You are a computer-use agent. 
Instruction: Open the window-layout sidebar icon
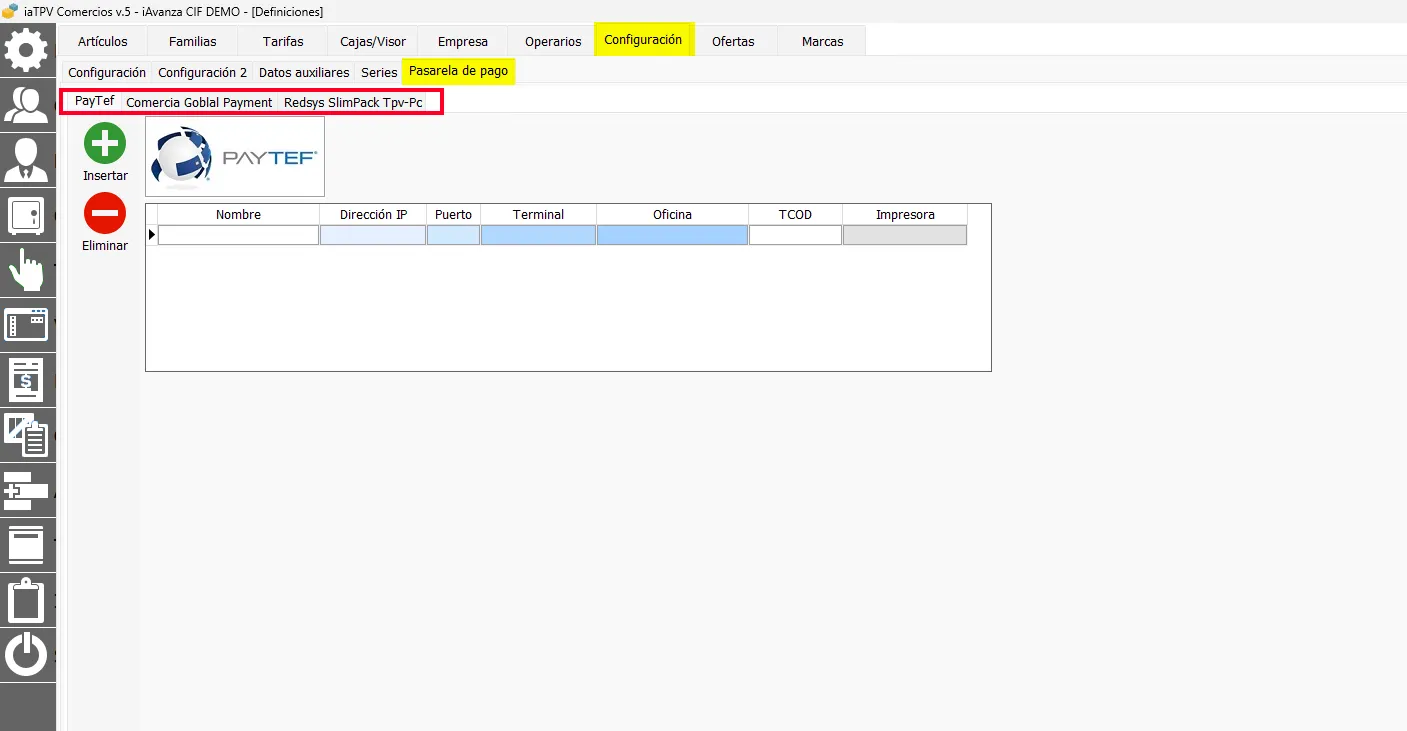pyautogui.click(x=27, y=325)
